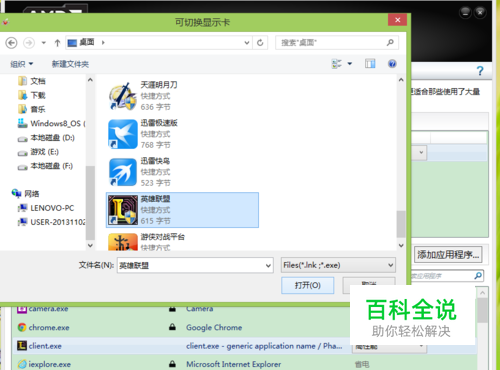
Task: Select LENOVO-PC network computer
Action: coord(46,208)
